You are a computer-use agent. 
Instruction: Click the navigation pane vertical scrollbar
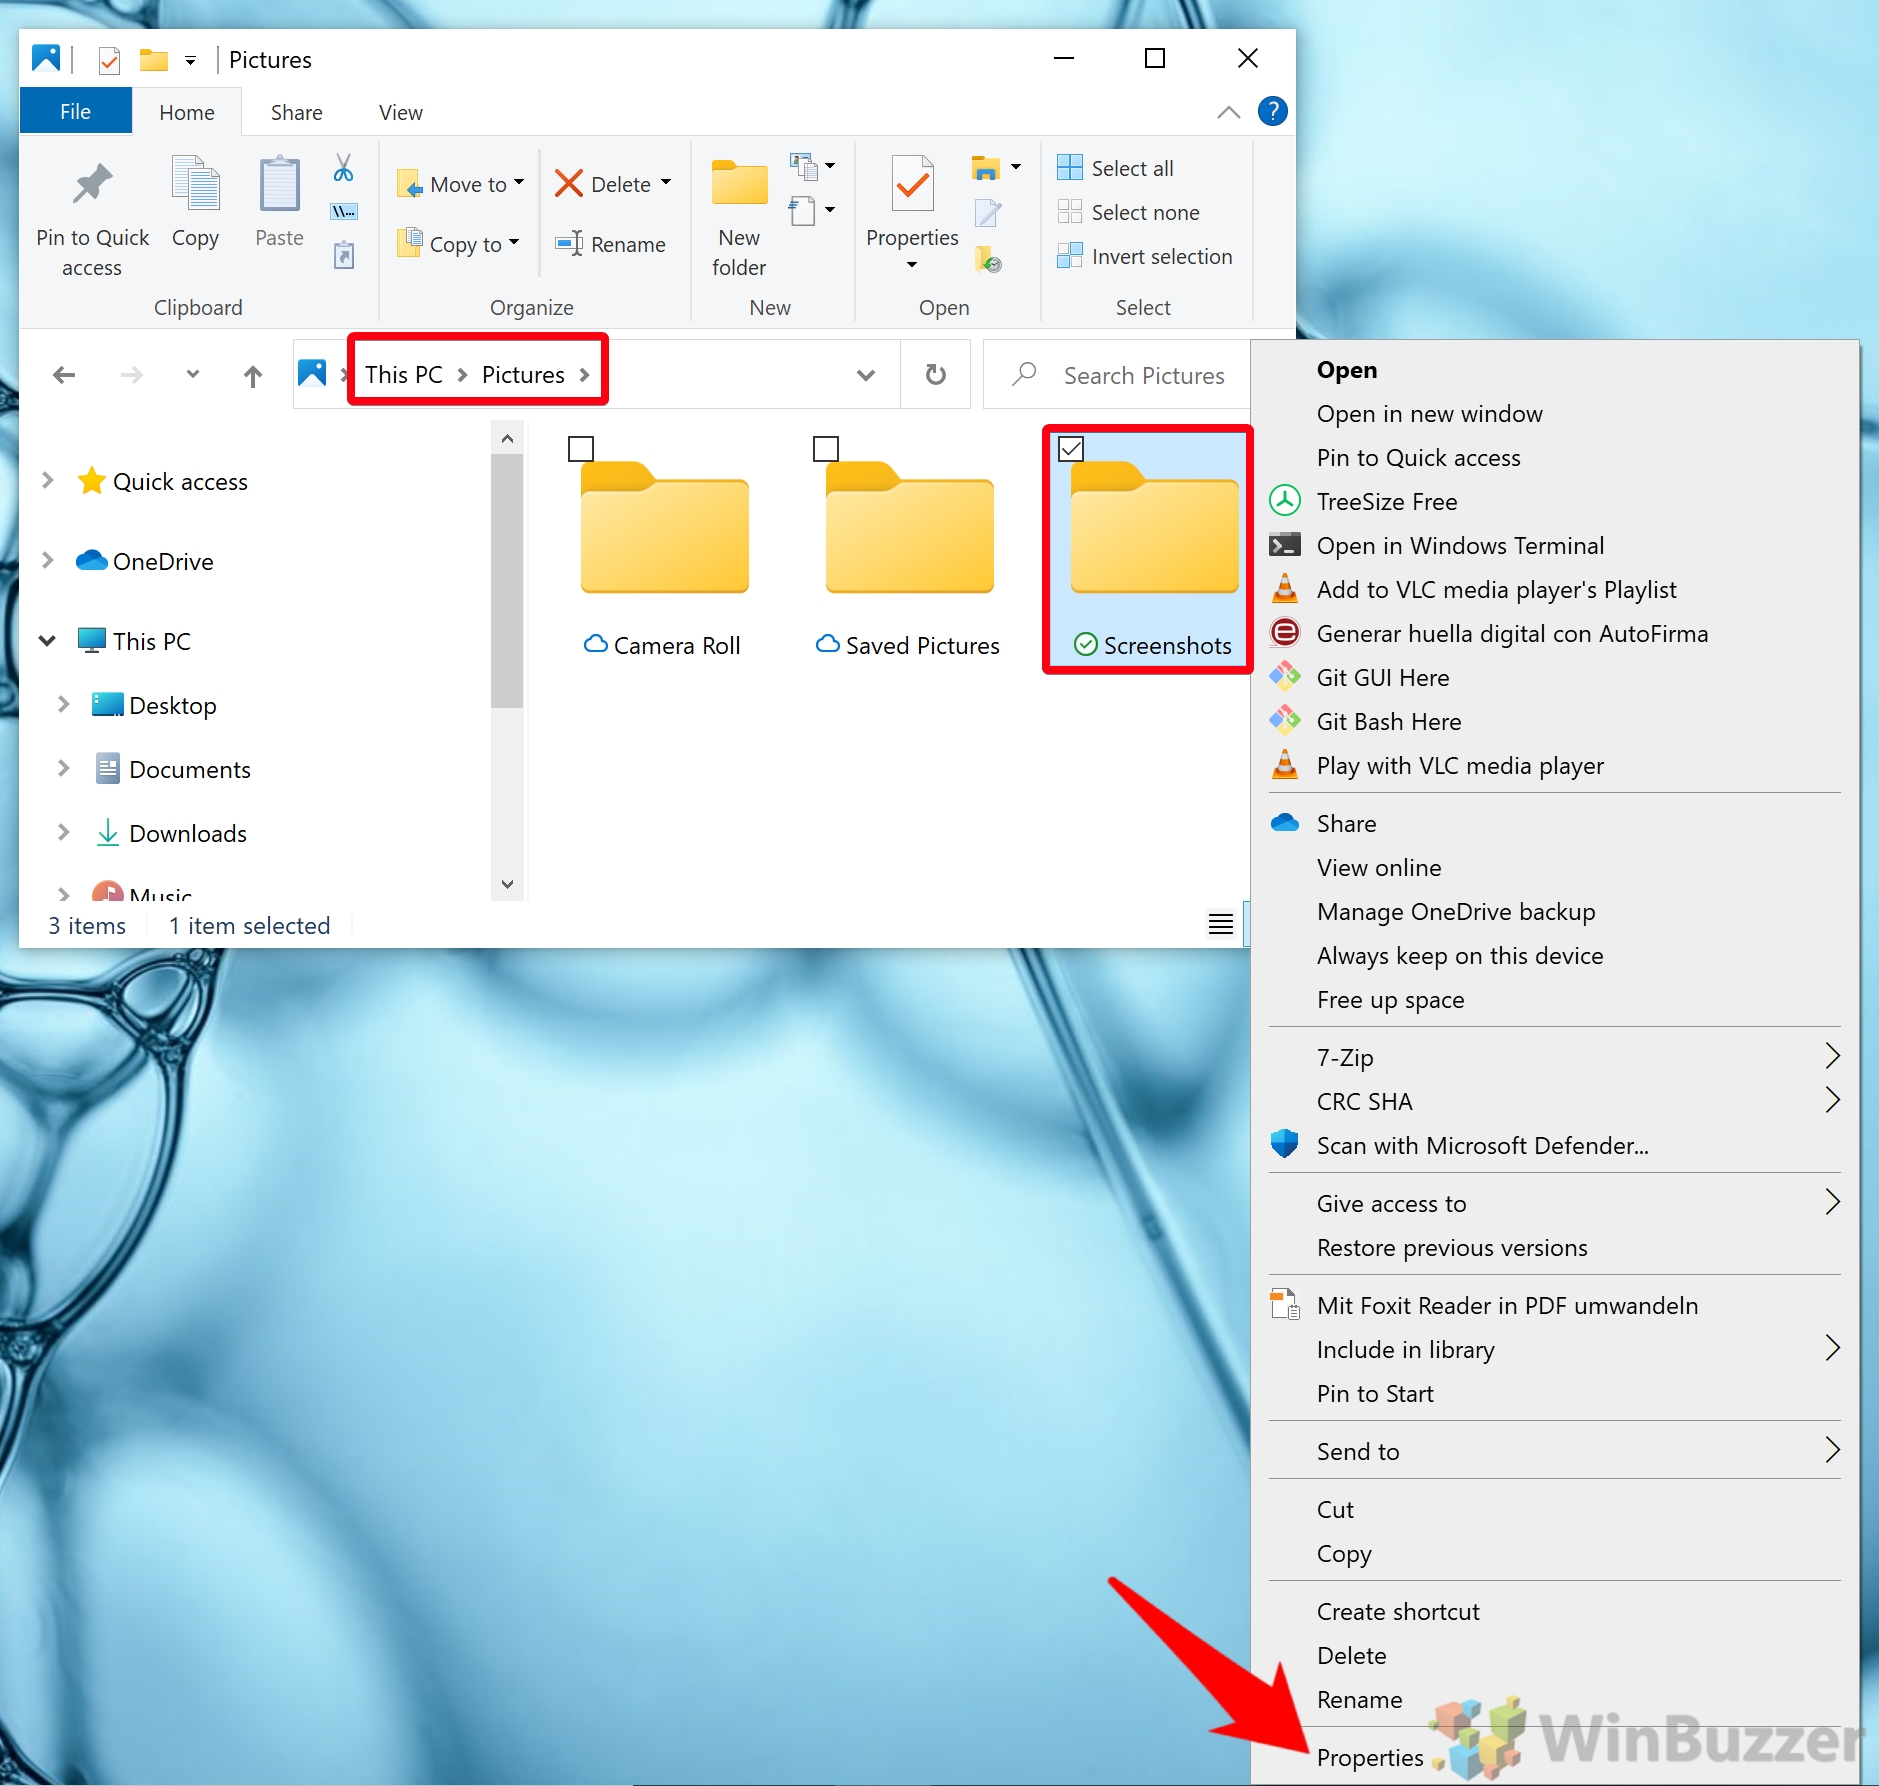507,580
